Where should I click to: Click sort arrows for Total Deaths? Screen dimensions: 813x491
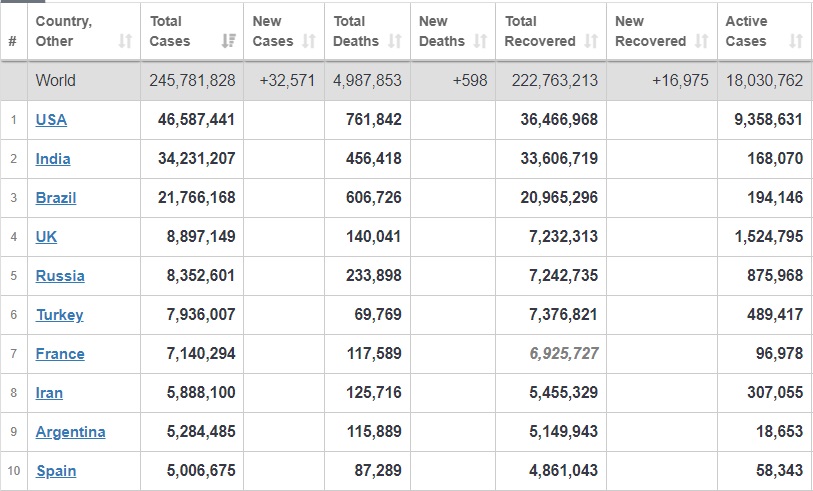(x=394, y=41)
